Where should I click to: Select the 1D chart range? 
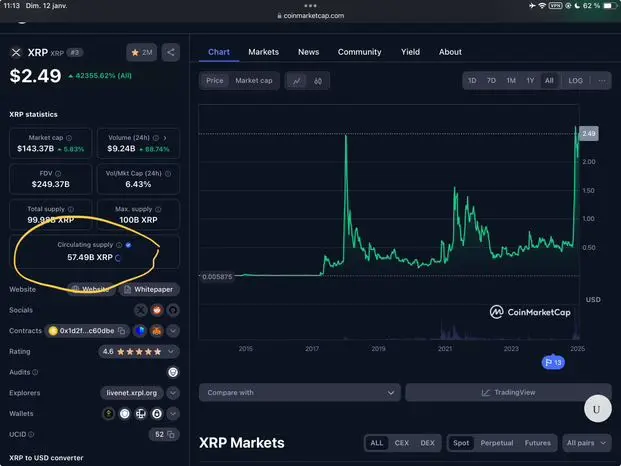(472, 81)
